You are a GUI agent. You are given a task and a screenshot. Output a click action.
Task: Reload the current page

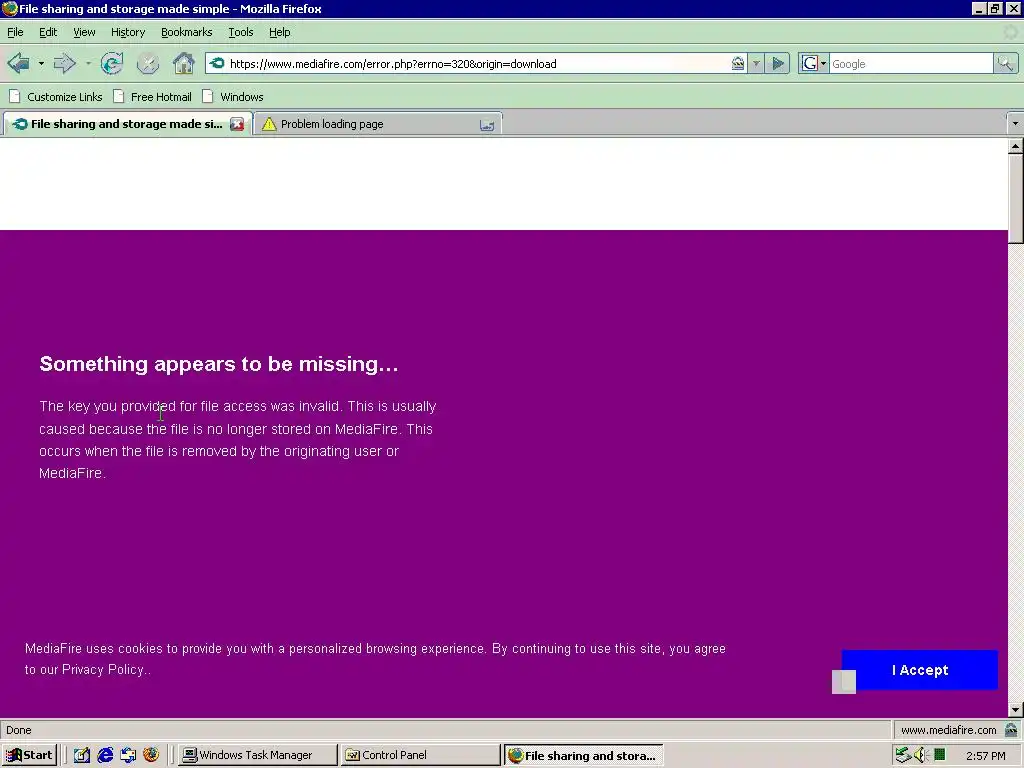tap(112, 63)
